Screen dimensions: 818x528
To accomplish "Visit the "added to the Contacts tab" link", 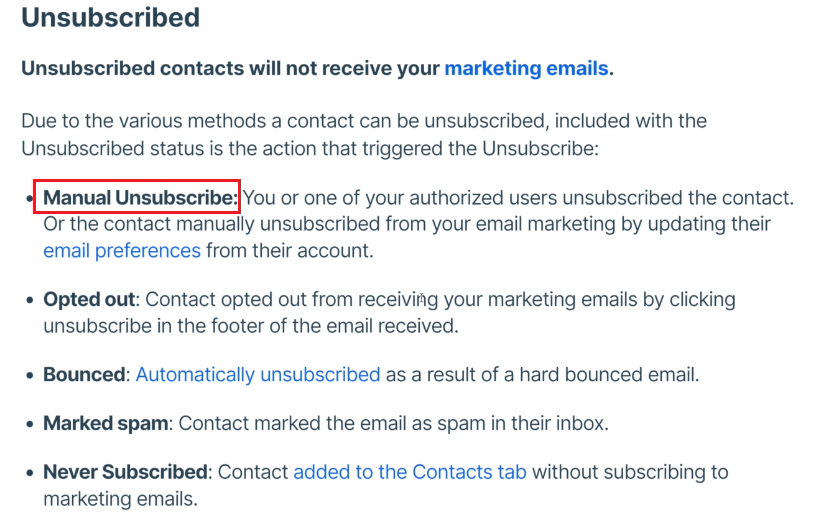I will (x=410, y=472).
